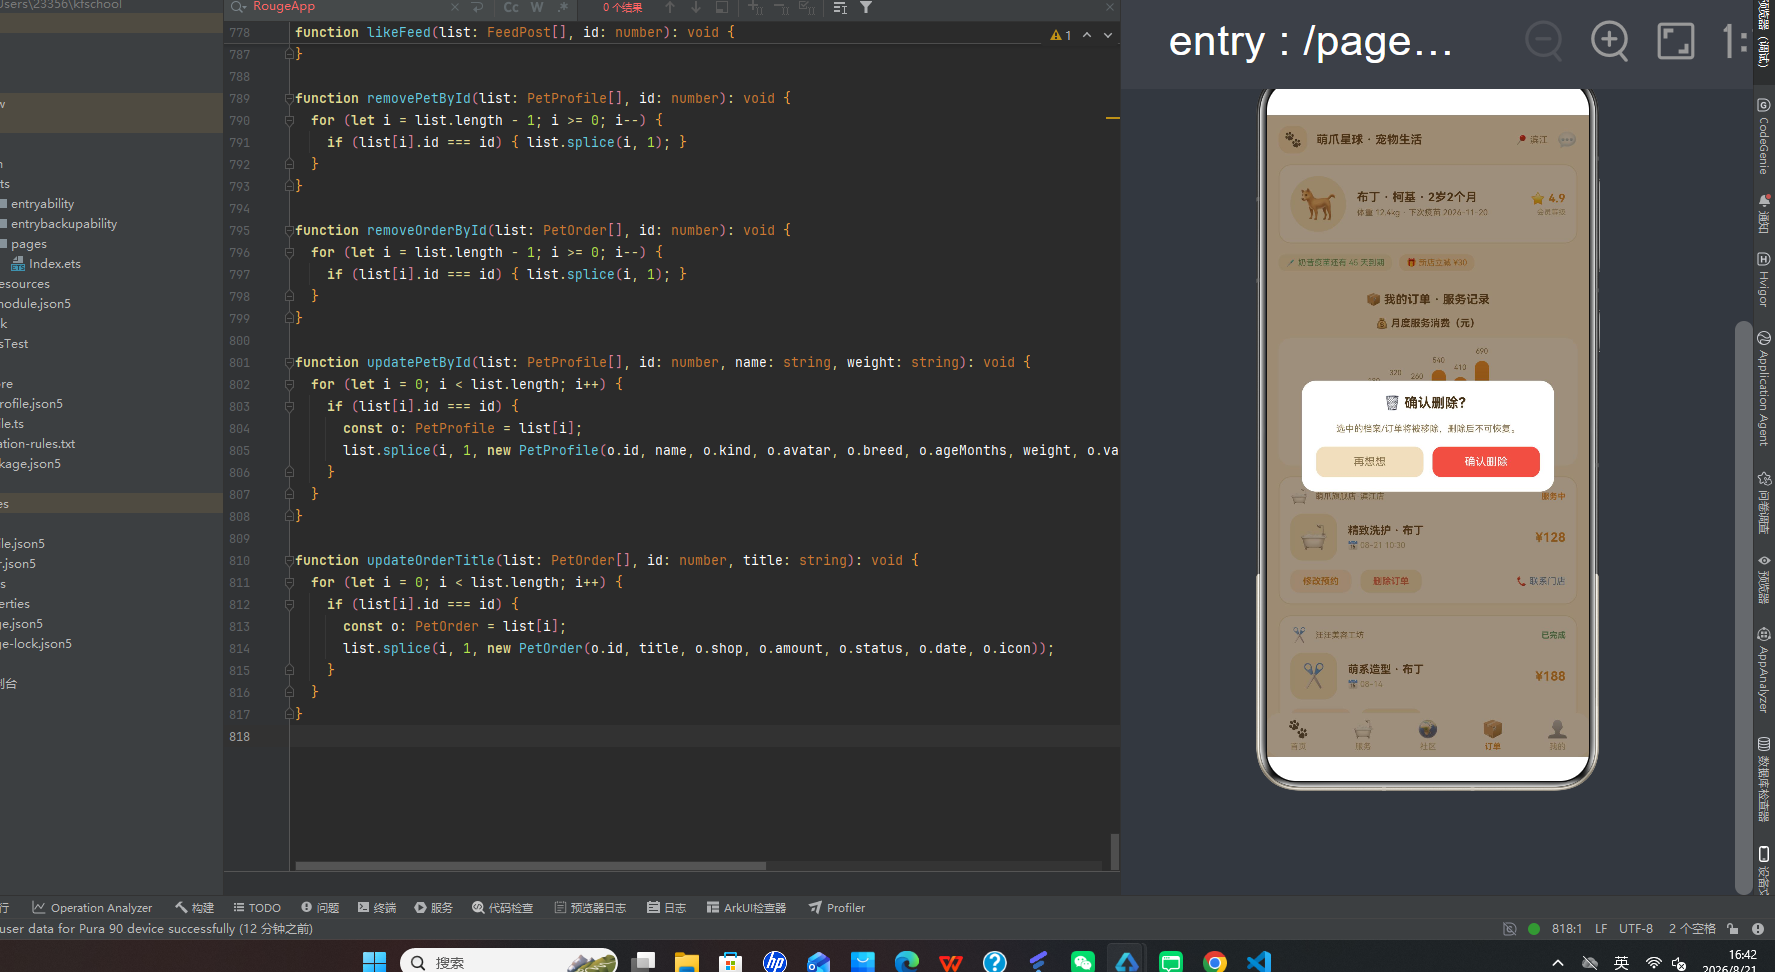Collapse the updatePetById function fold
The height and width of the screenshot is (972, 1775).
click(x=289, y=363)
